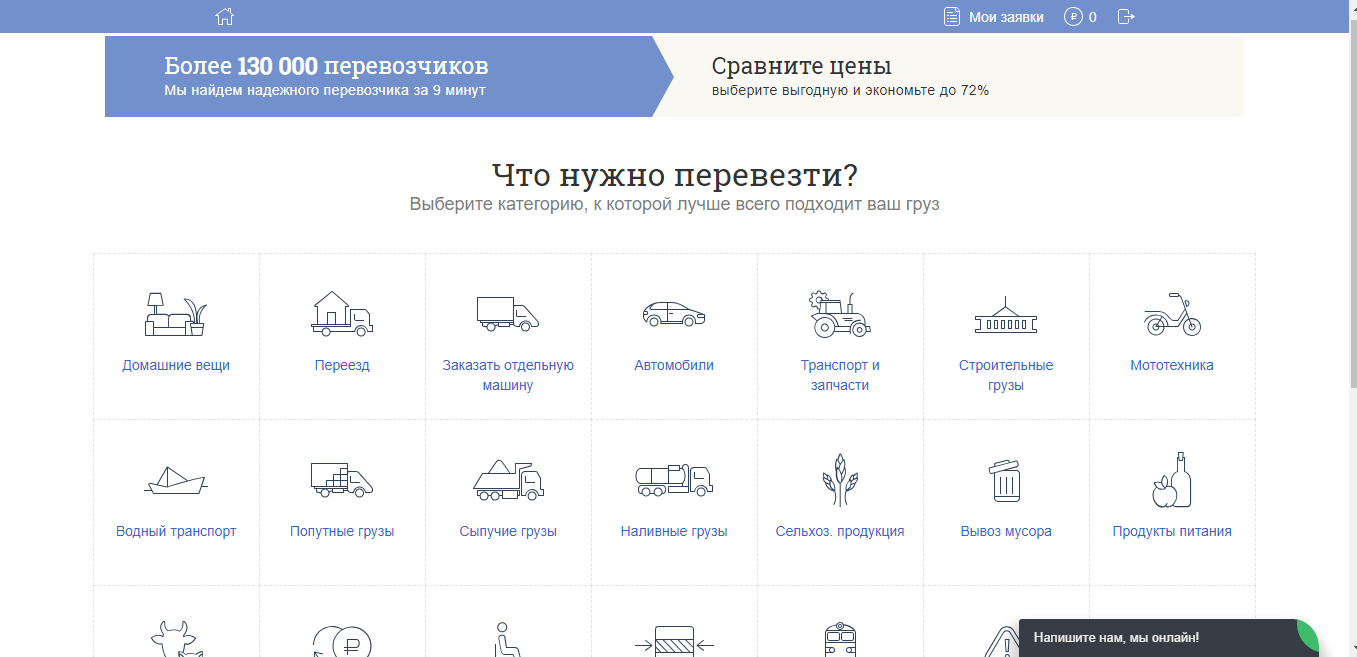1357x657 pixels.
Task: Pick the paper boat Водный транспорт icon
Action: (x=175, y=480)
